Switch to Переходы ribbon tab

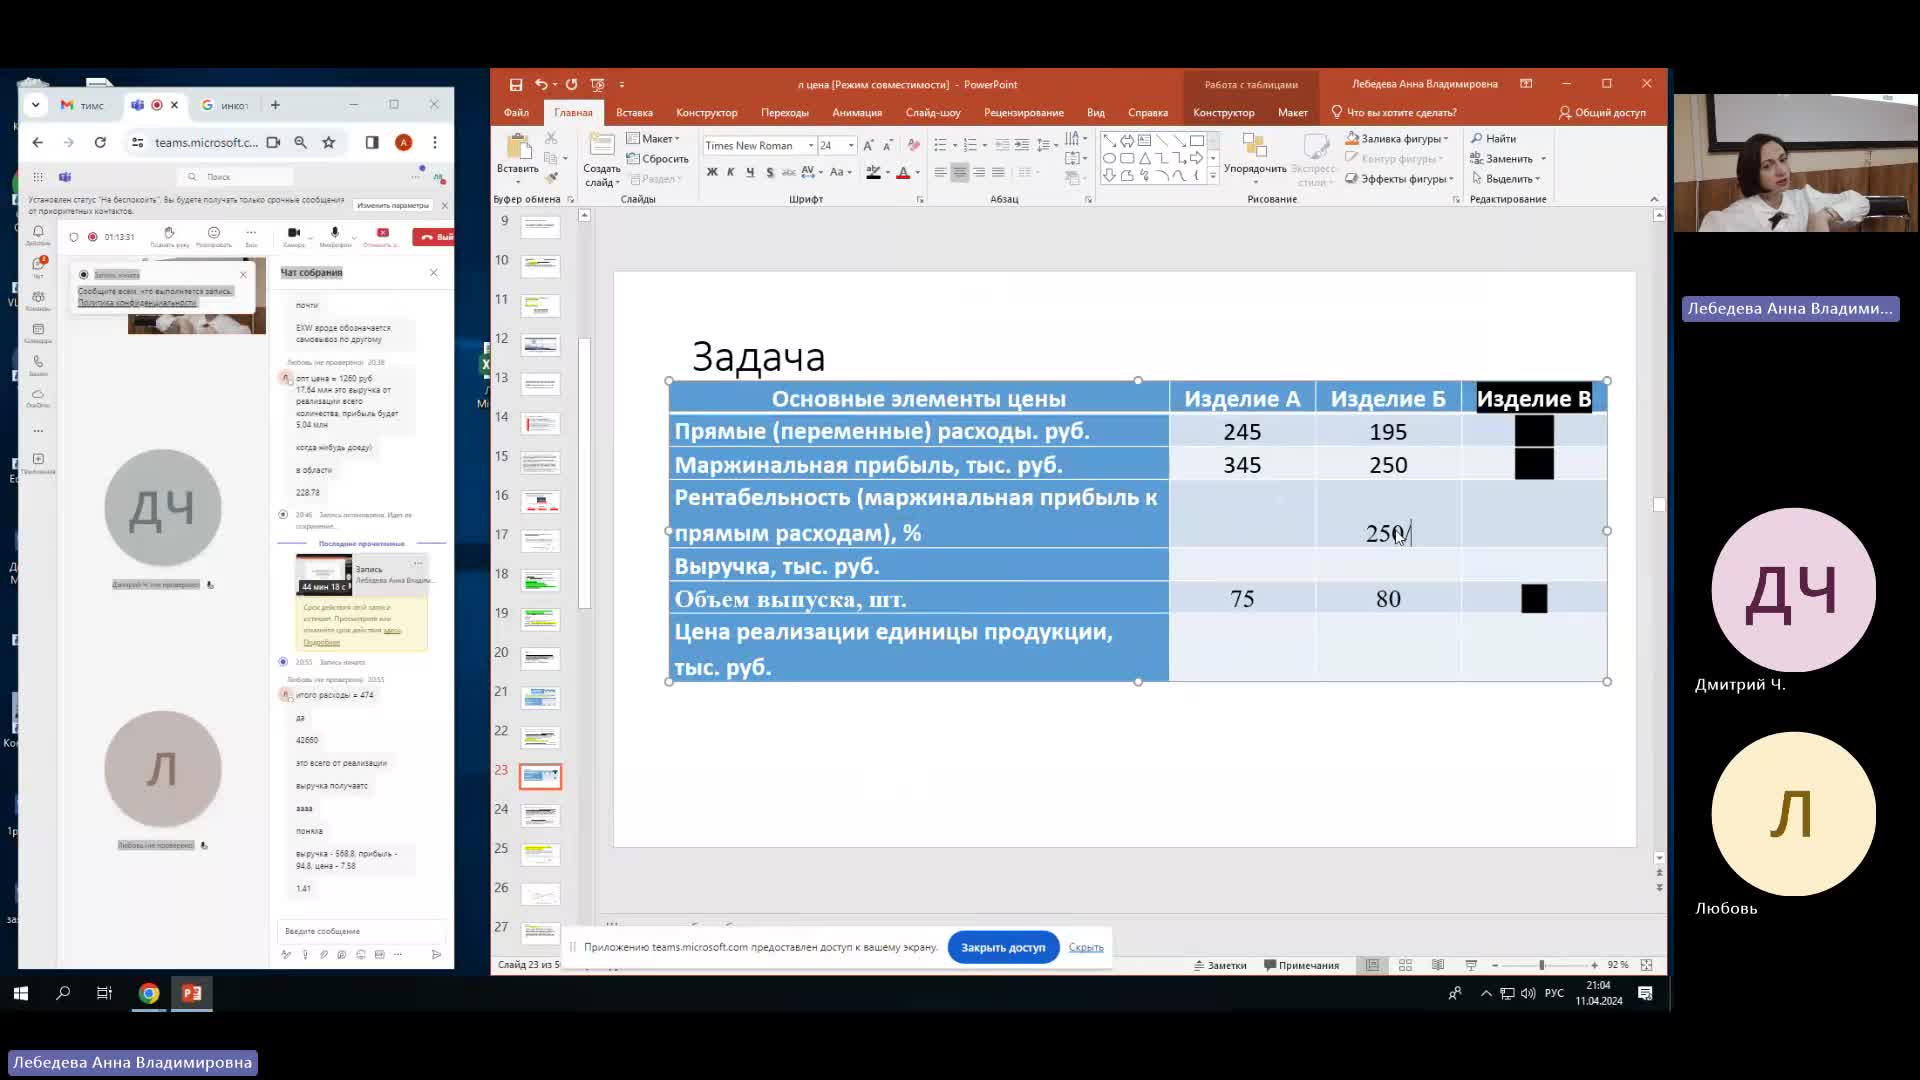784,113
